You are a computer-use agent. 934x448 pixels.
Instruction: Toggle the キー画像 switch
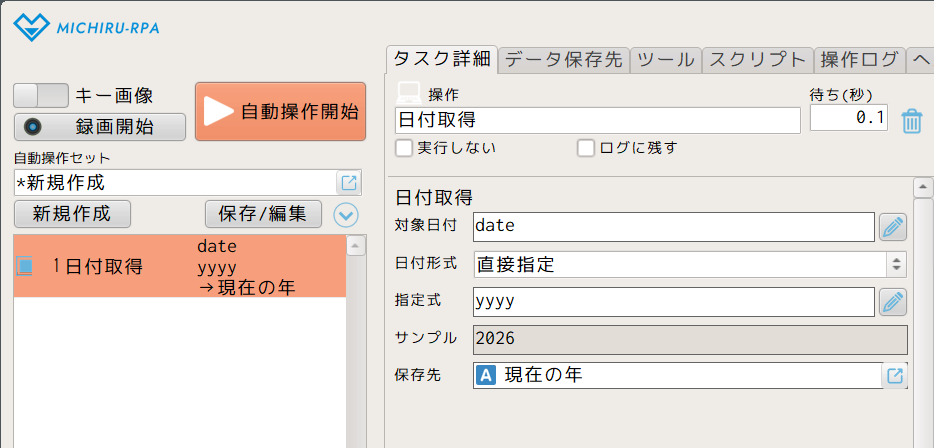pos(41,96)
